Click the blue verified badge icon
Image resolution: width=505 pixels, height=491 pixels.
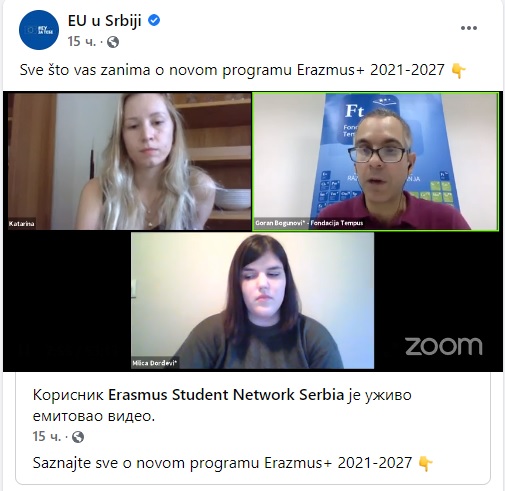(x=154, y=20)
